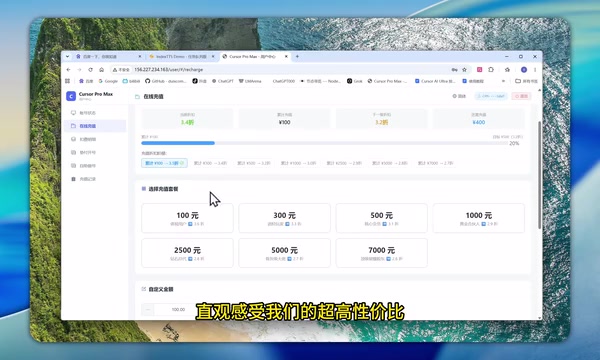Click the ¥500 → 3.2折 tier chip
The height and width of the screenshot is (360, 600).
pos(254,163)
